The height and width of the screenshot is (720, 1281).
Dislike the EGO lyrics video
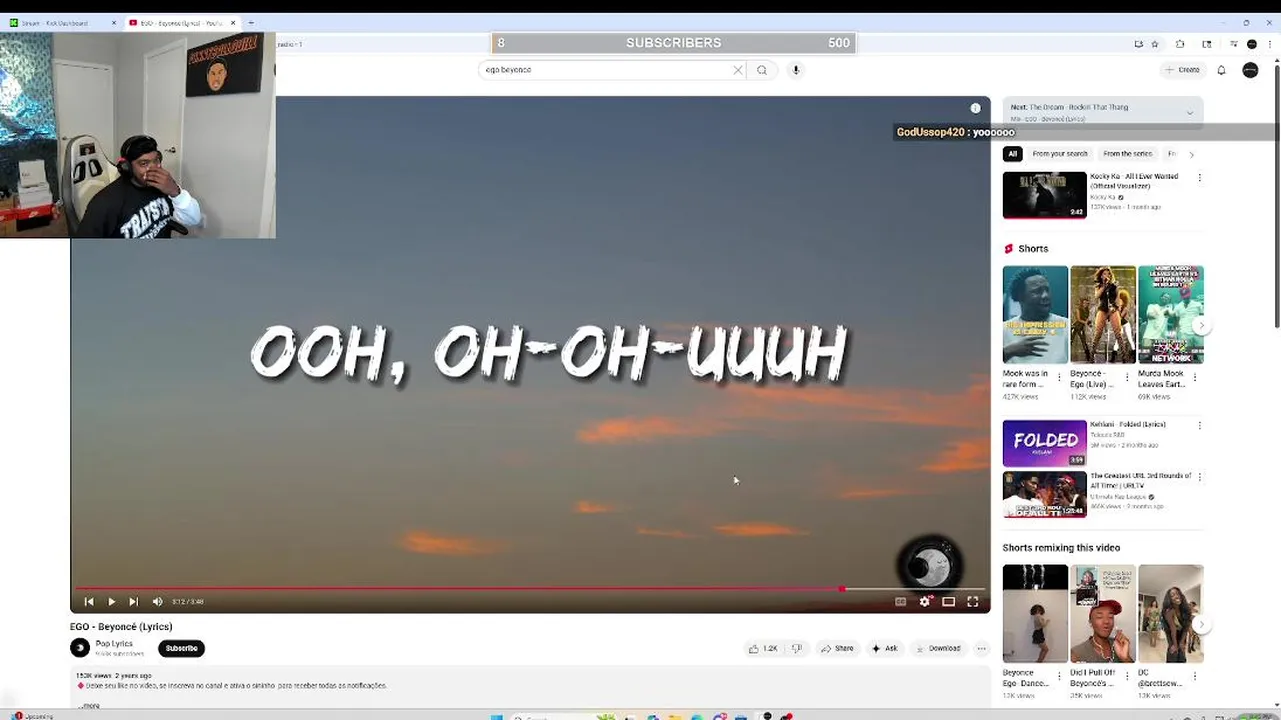797,648
